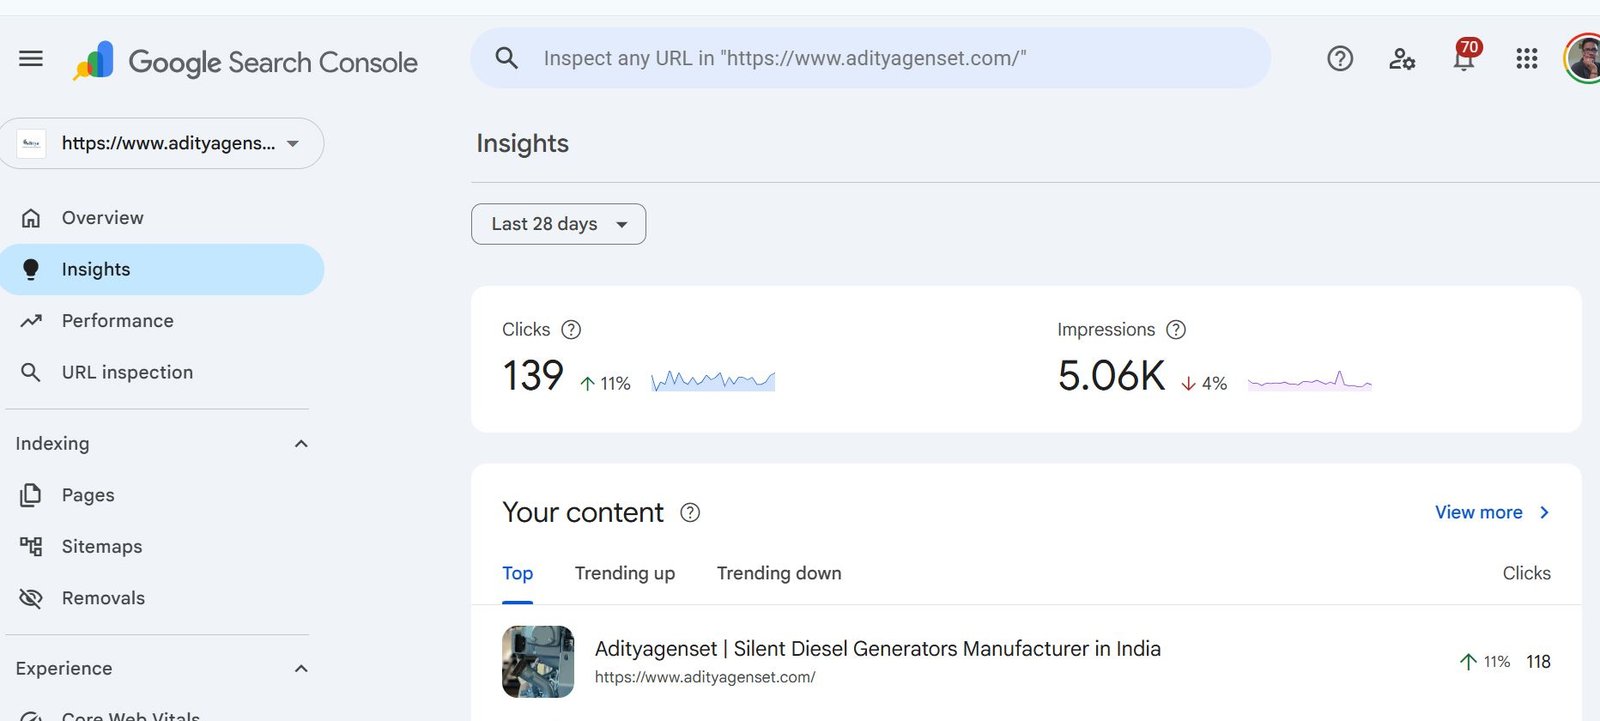
Task: Click the Inspect any URL search field
Action: pos(871,58)
